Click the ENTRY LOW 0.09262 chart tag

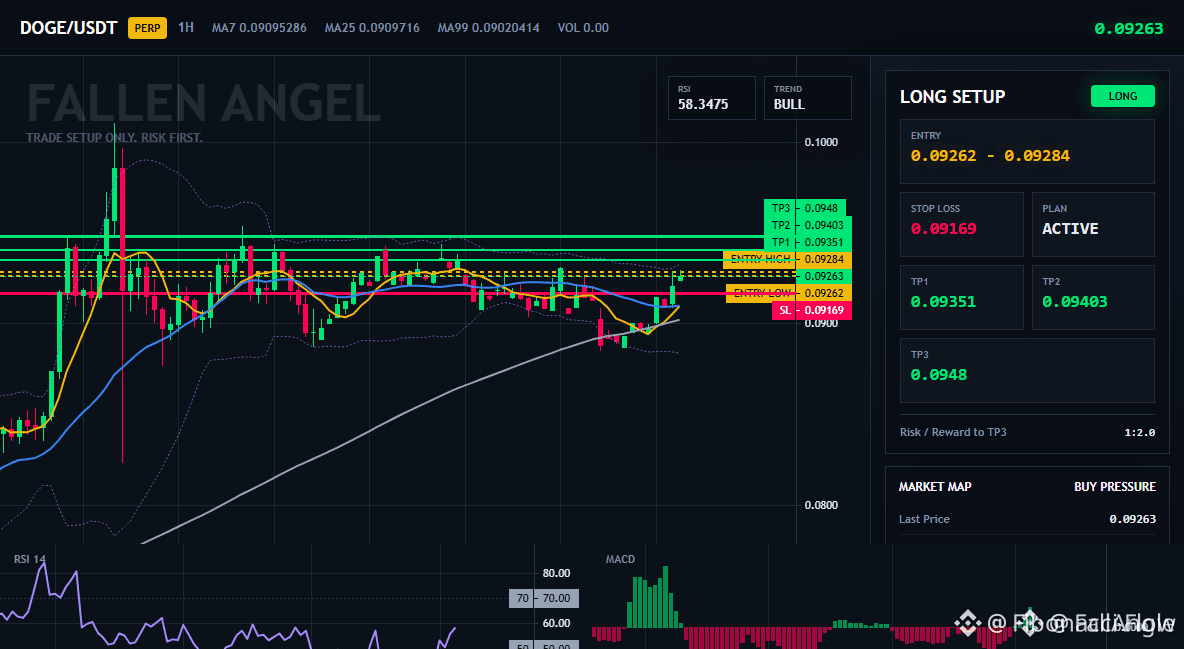(x=789, y=293)
